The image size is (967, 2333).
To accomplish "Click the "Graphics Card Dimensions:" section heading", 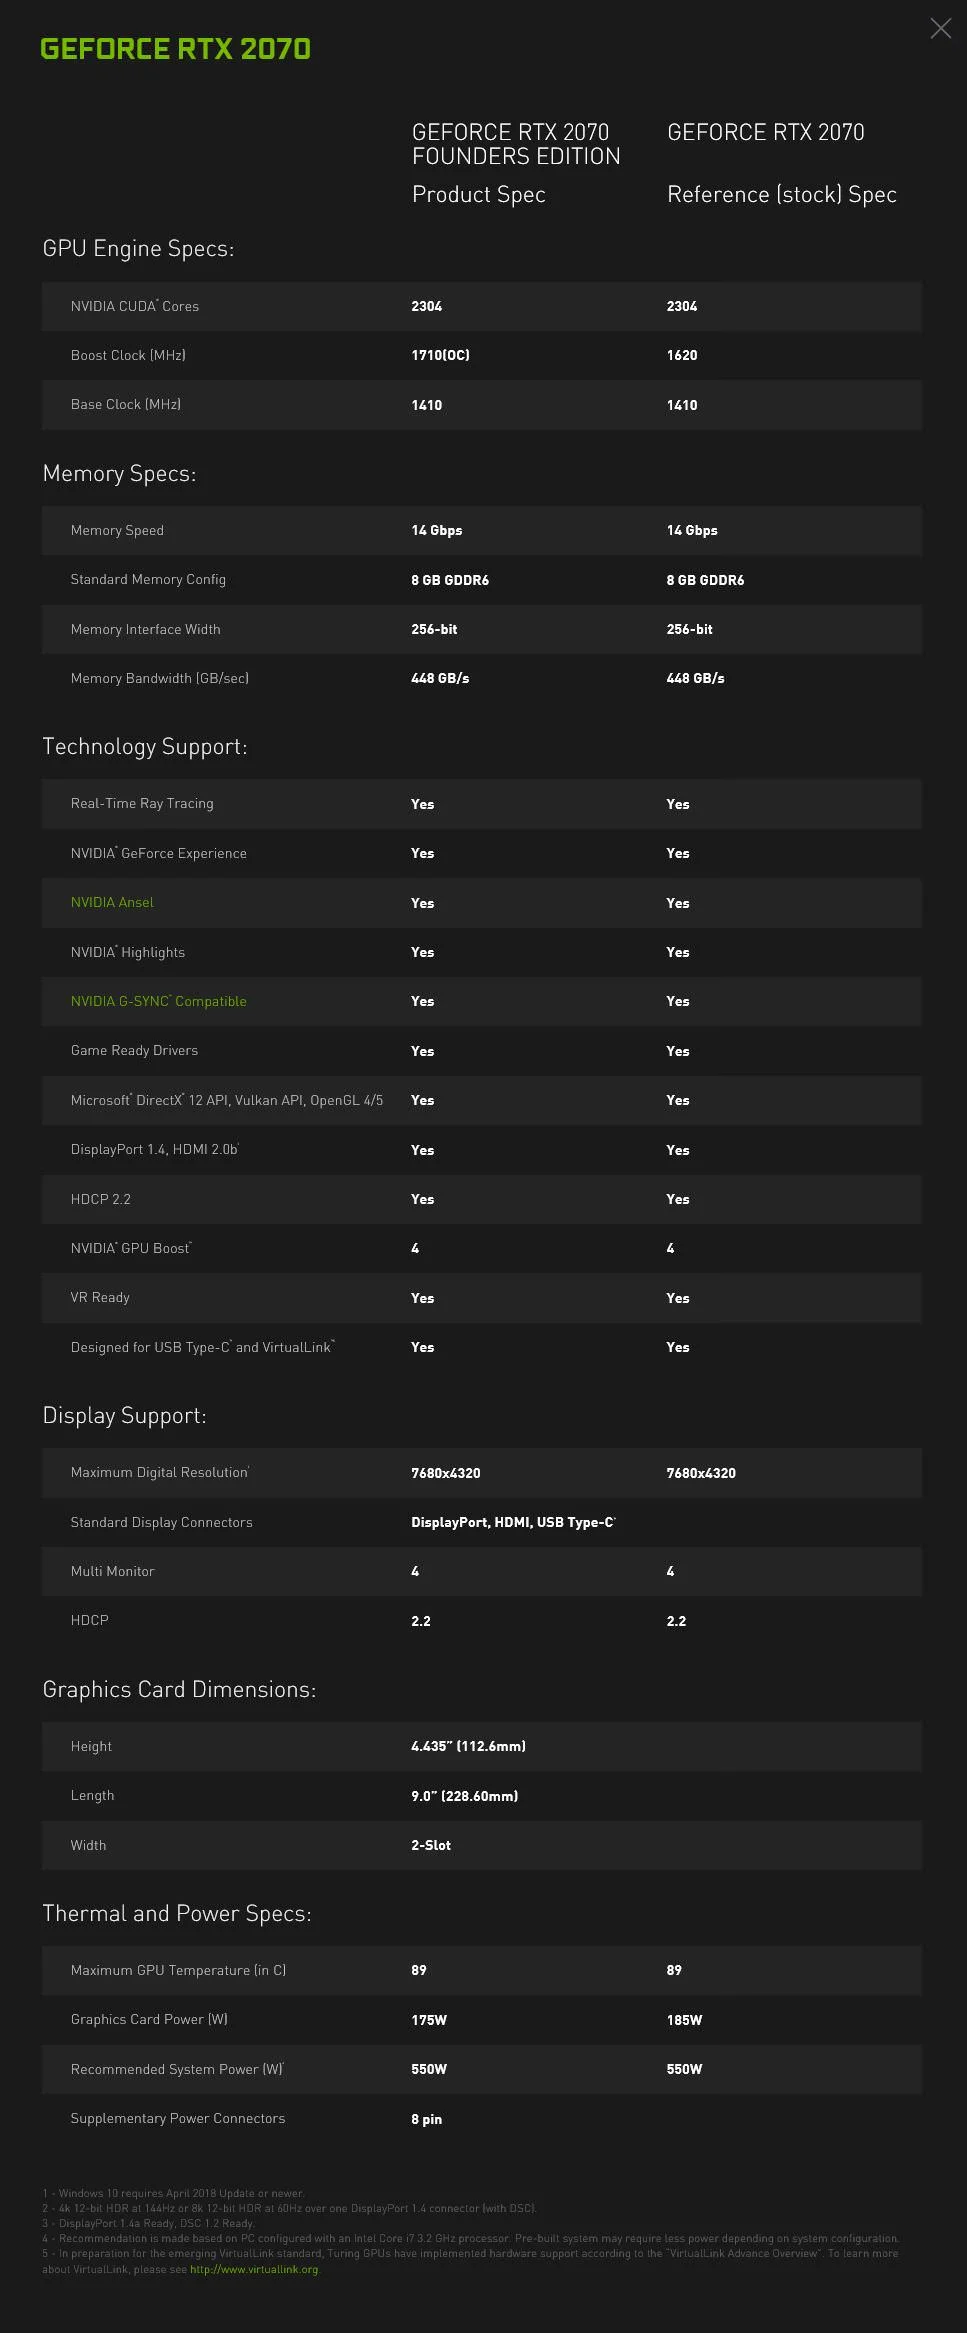I will pos(179,1689).
